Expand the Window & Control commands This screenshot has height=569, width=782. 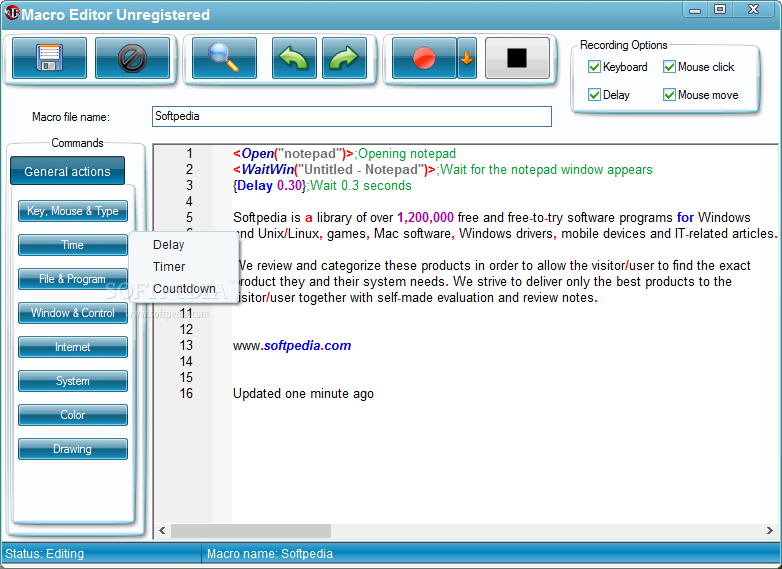pyautogui.click(x=73, y=313)
